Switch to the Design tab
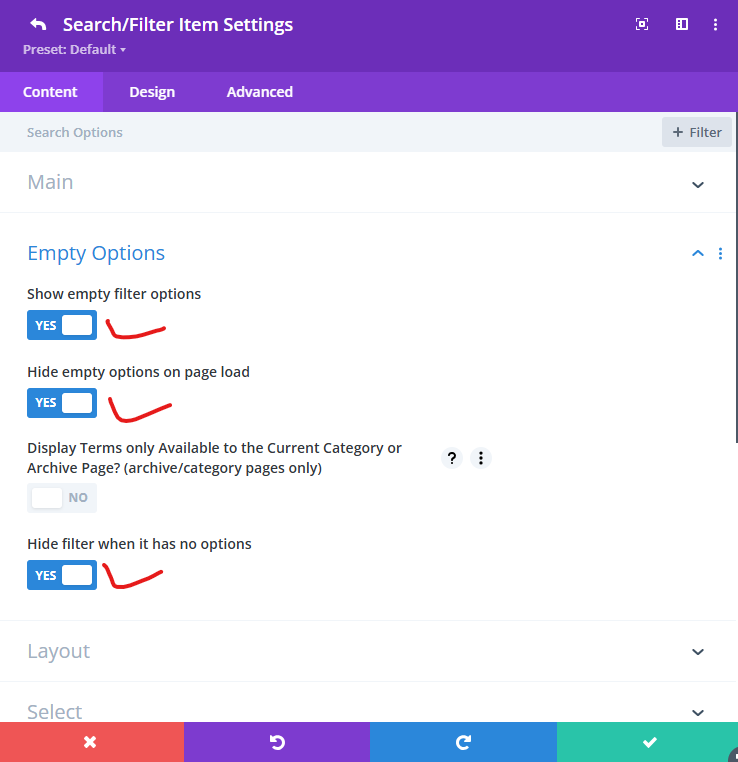 tap(152, 92)
